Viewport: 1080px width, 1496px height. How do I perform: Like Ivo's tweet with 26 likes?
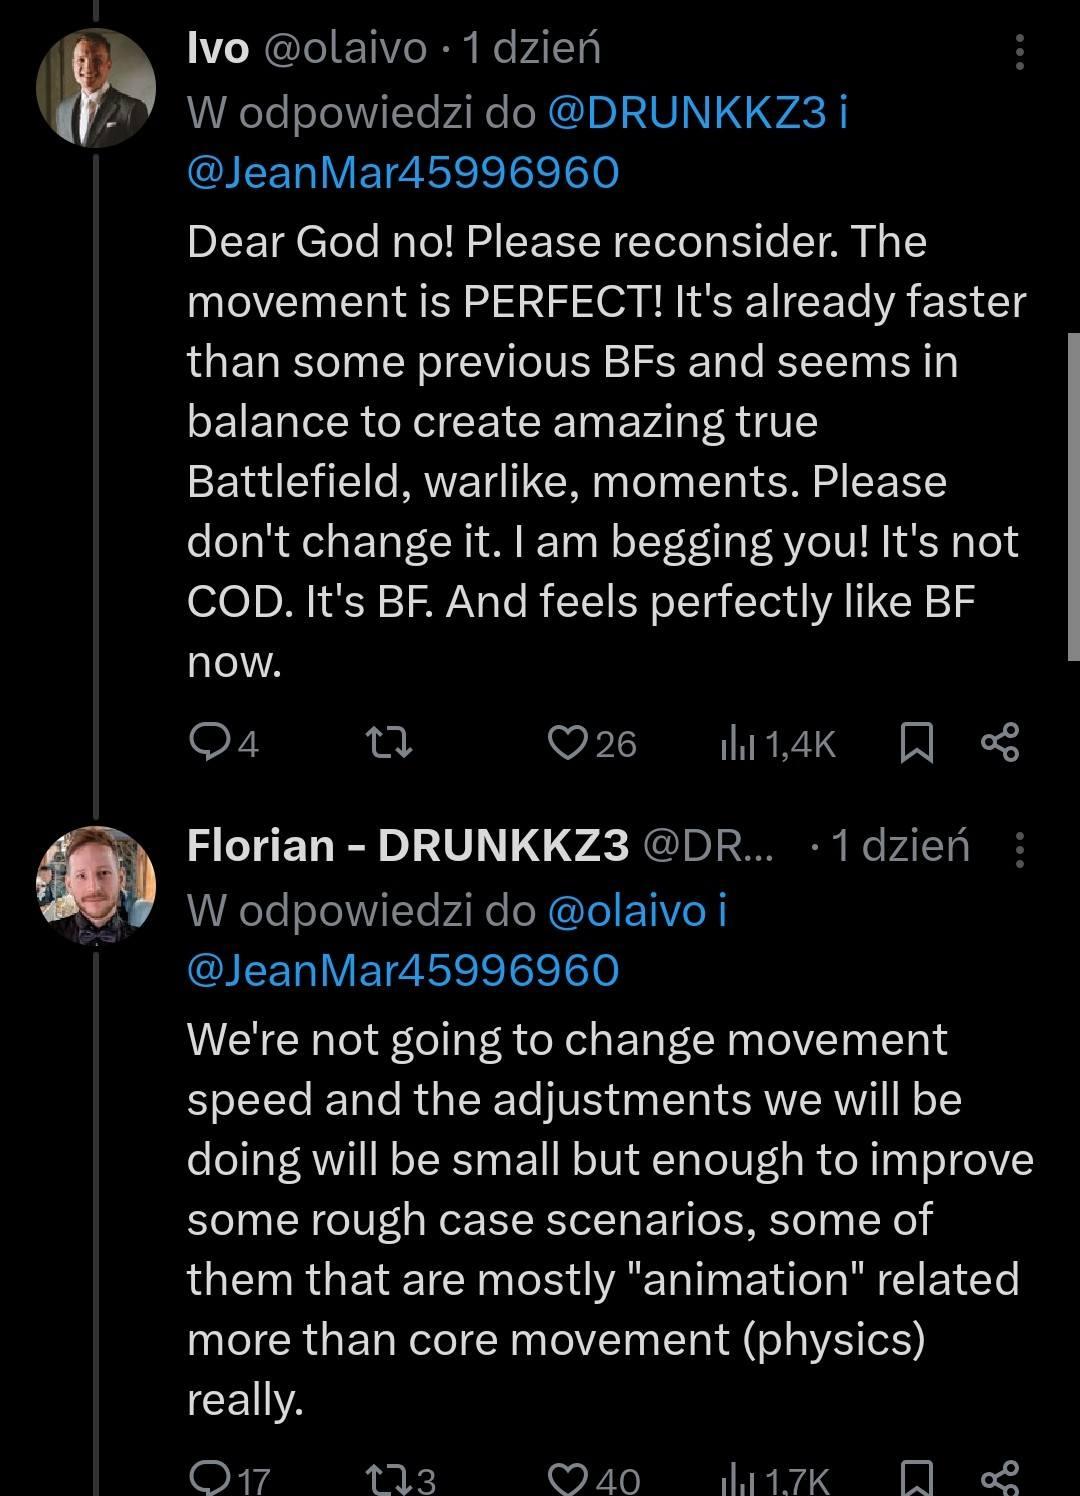click(x=569, y=743)
